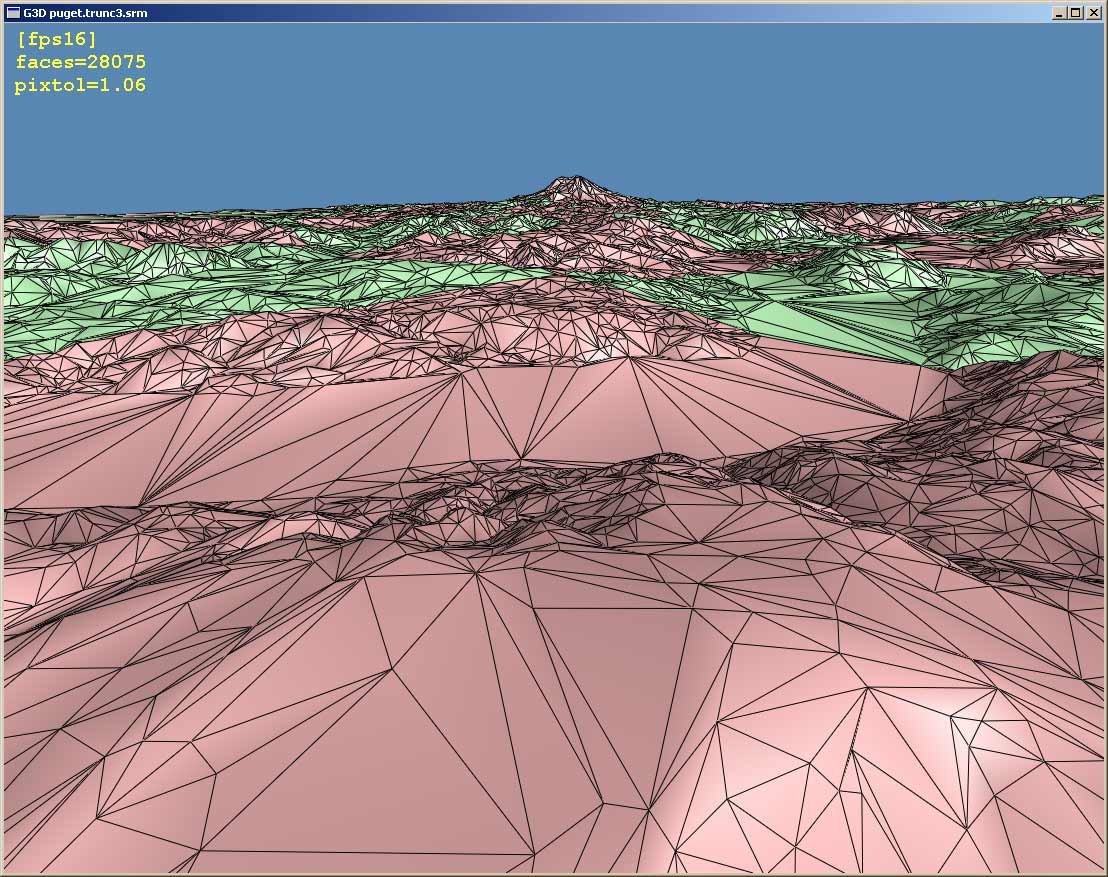
Task: Click the yellow [fps16] overlay label
Action: 57,39
